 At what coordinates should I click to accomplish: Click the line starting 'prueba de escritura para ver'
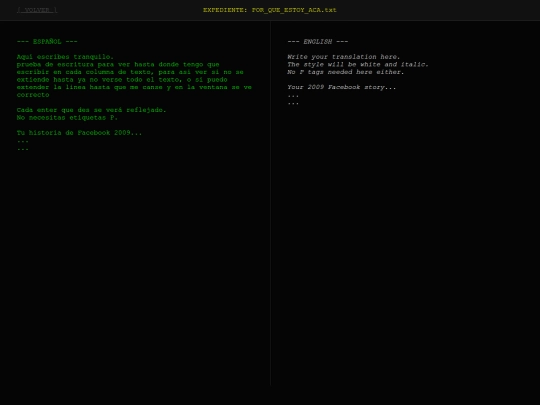[x=118, y=64]
